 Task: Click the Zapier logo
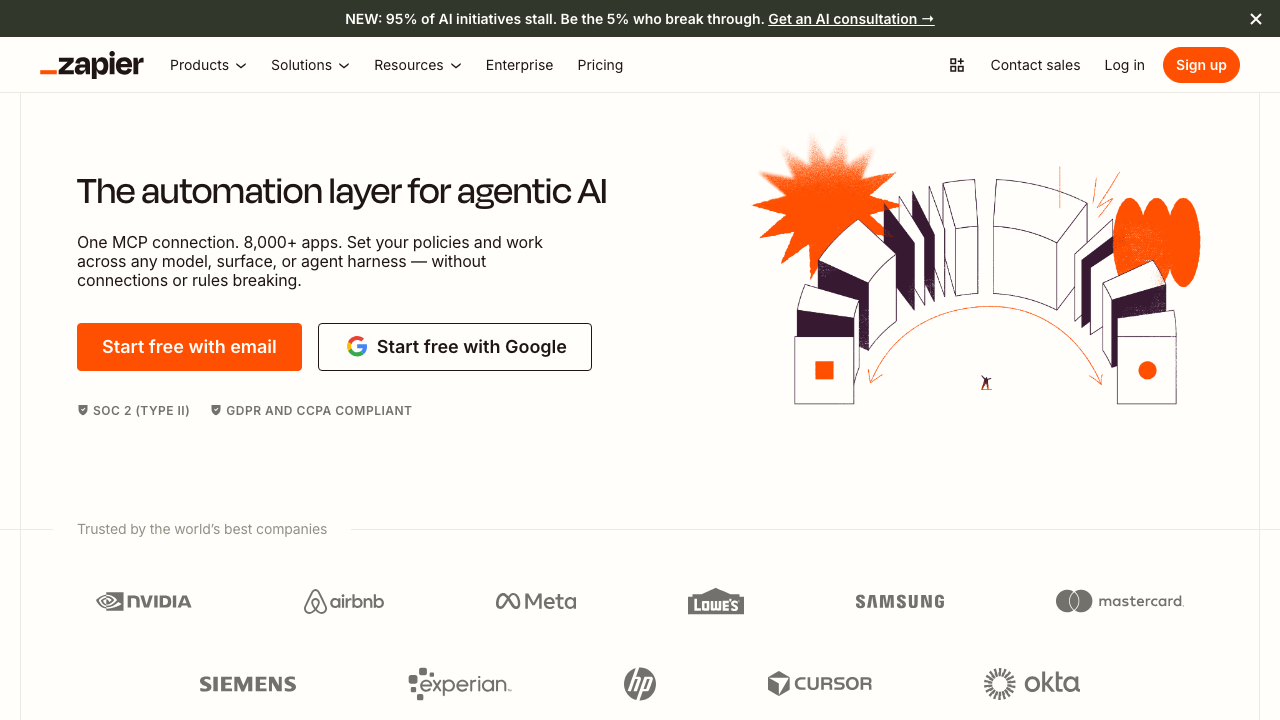(x=91, y=64)
